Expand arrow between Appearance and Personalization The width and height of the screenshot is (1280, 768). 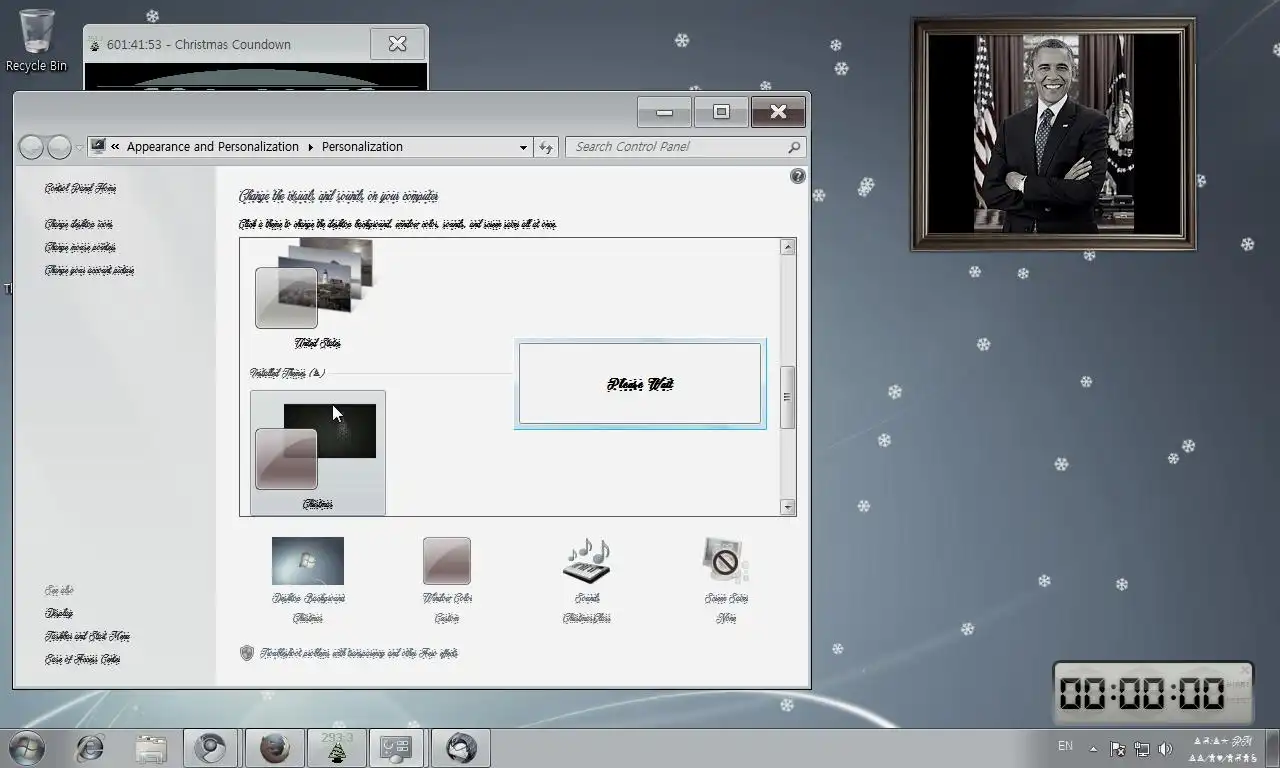[x=311, y=147]
